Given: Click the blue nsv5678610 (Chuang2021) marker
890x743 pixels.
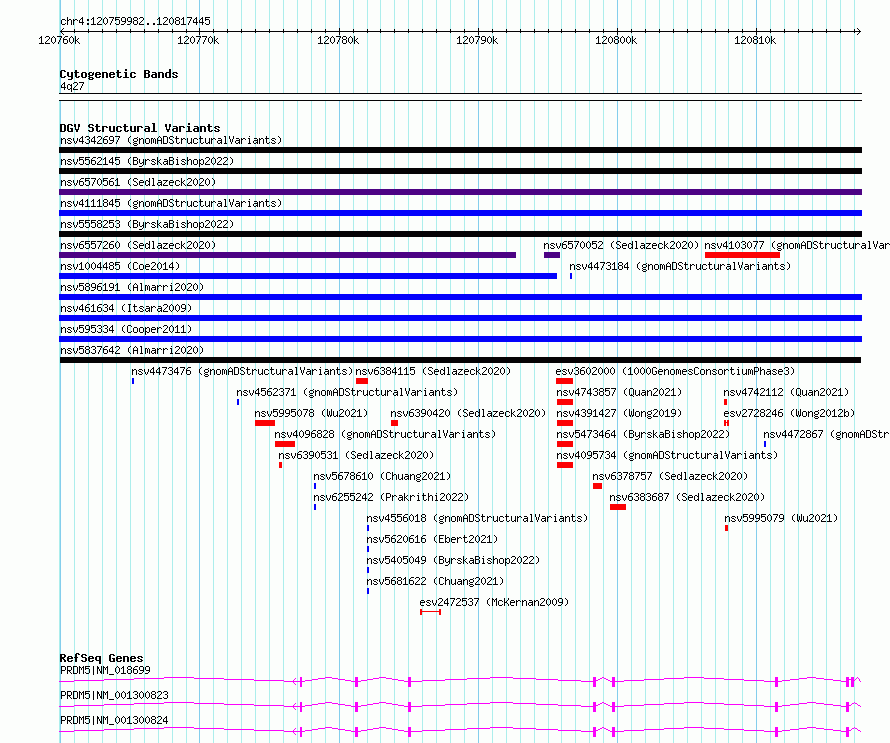Looking at the screenshot, I should point(315,486).
